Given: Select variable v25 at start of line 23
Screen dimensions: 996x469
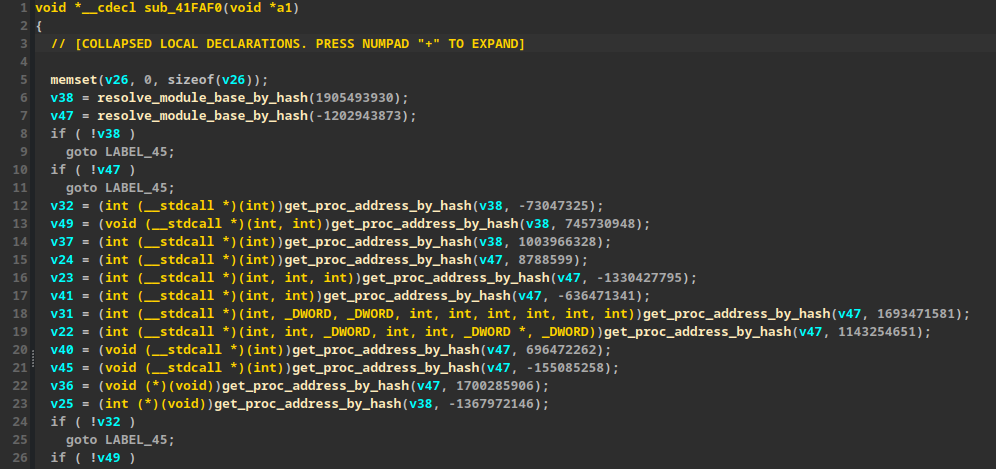Looking at the screenshot, I should coord(62,404).
